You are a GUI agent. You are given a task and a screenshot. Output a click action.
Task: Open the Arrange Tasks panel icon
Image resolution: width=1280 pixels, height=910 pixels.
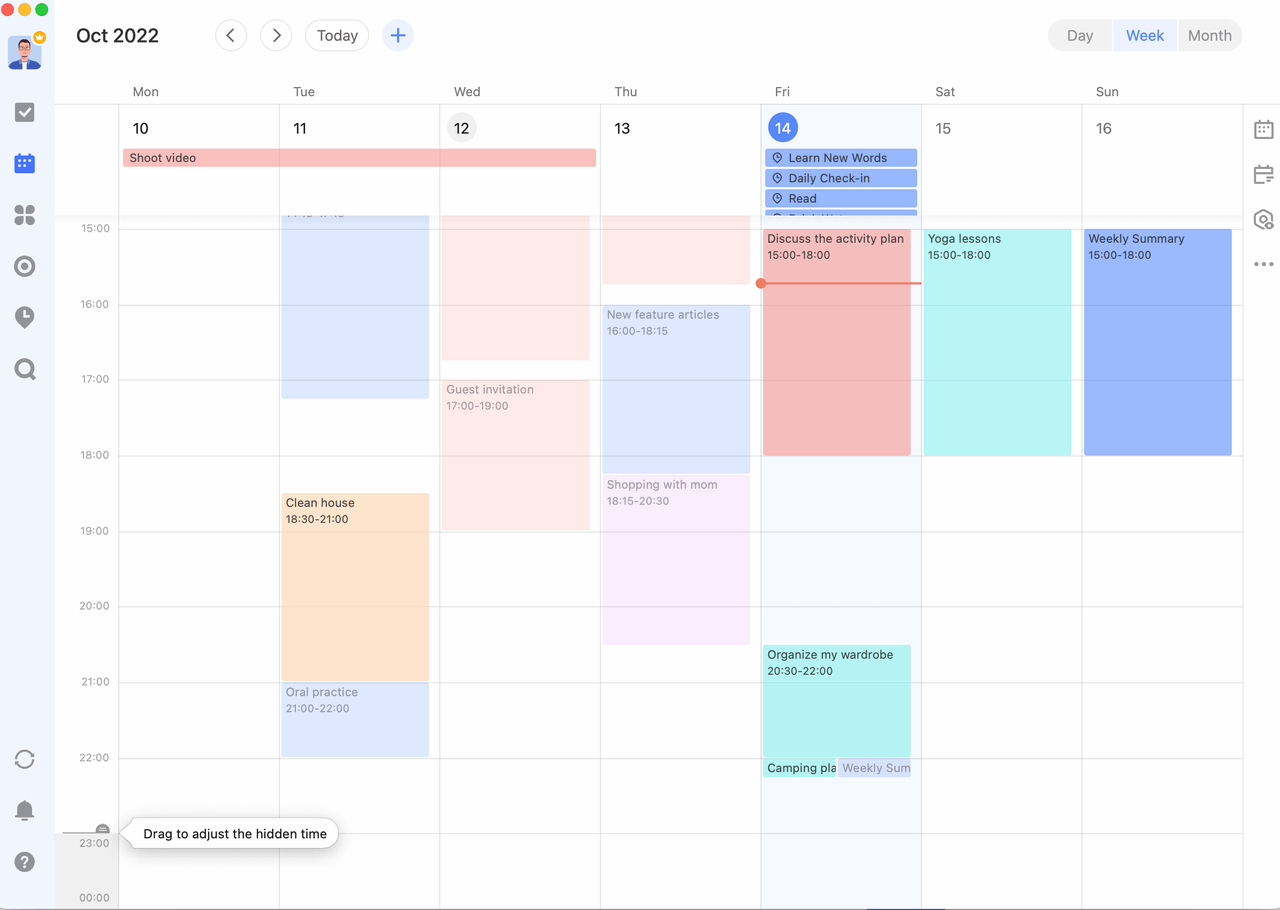[1263, 174]
